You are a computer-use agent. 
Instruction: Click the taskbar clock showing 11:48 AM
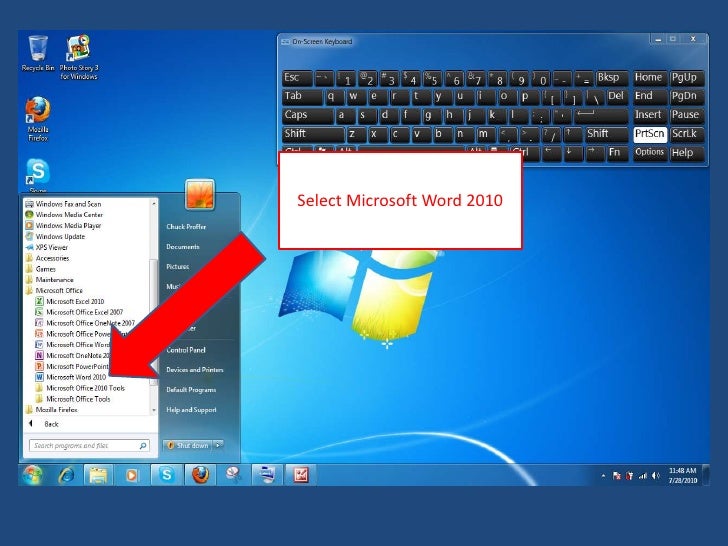click(x=682, y=475)
